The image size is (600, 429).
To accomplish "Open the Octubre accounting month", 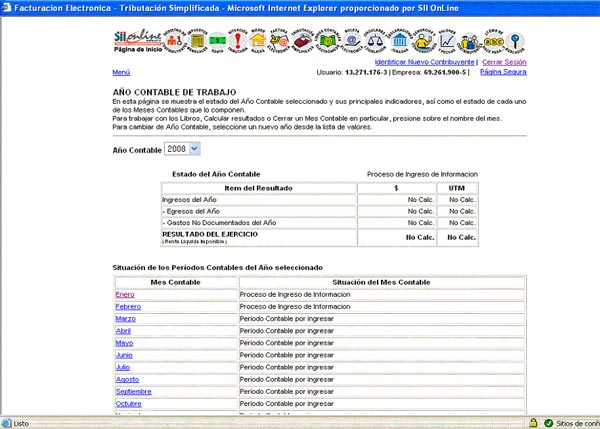I will coord(129,404).
